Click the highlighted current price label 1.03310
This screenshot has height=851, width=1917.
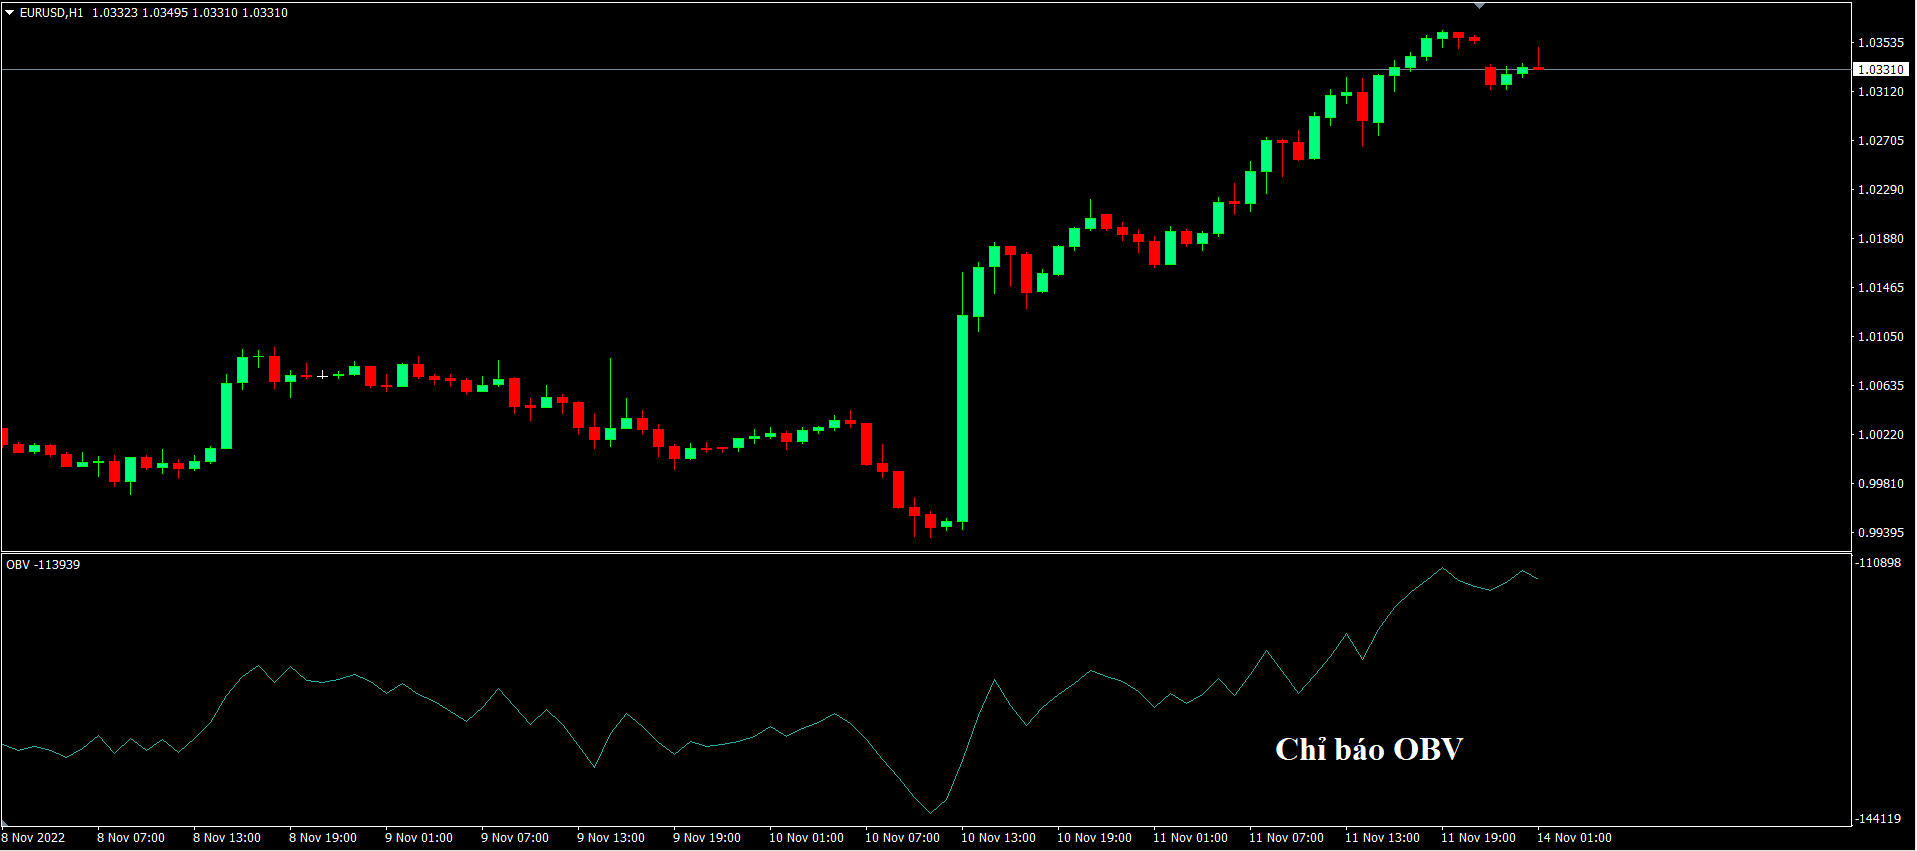point(1881,69)
